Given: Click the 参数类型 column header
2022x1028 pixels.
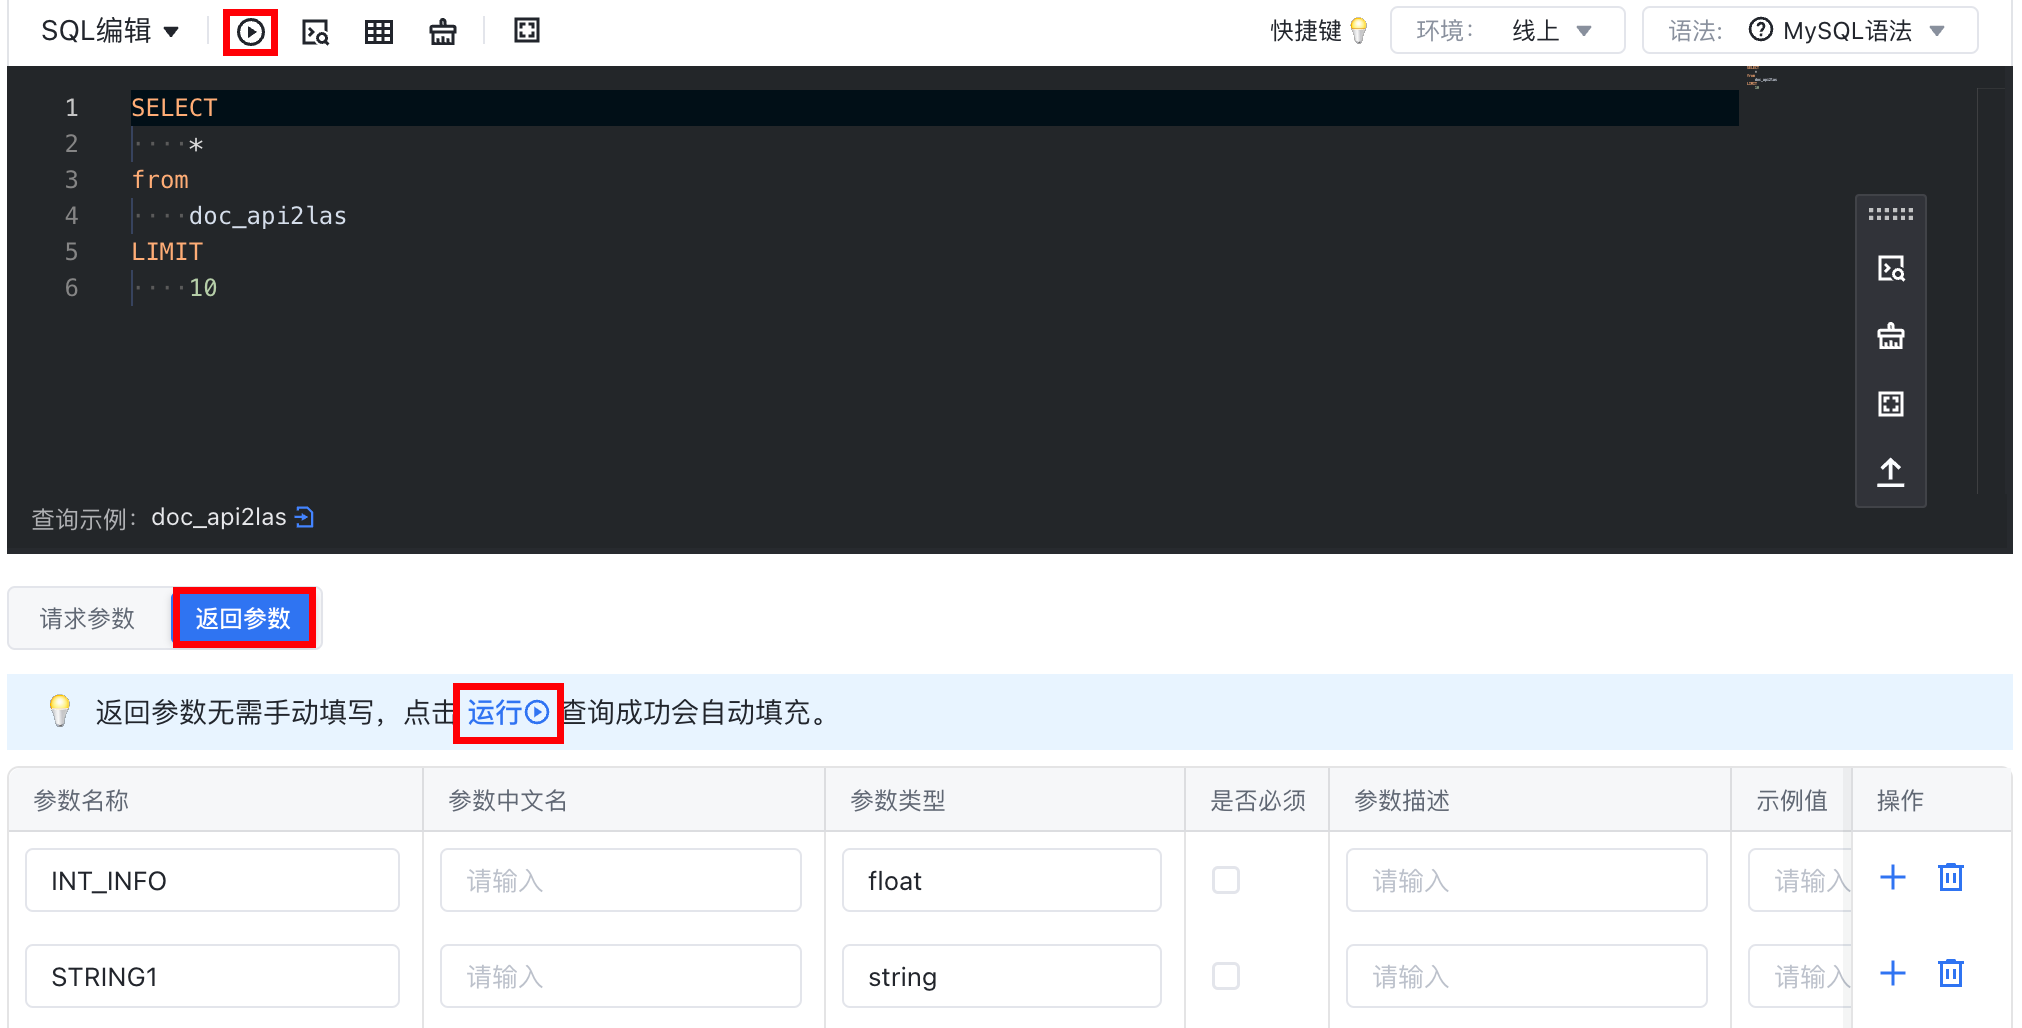Looking at the screenshot, I should pos(897,800).
